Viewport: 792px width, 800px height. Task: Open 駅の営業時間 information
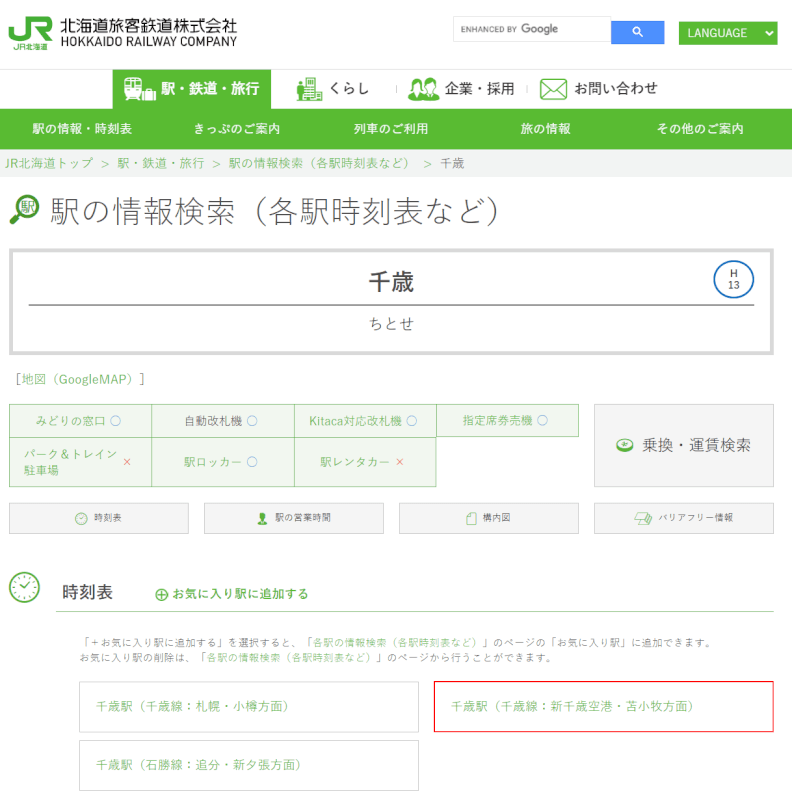[x=294, y=518]
